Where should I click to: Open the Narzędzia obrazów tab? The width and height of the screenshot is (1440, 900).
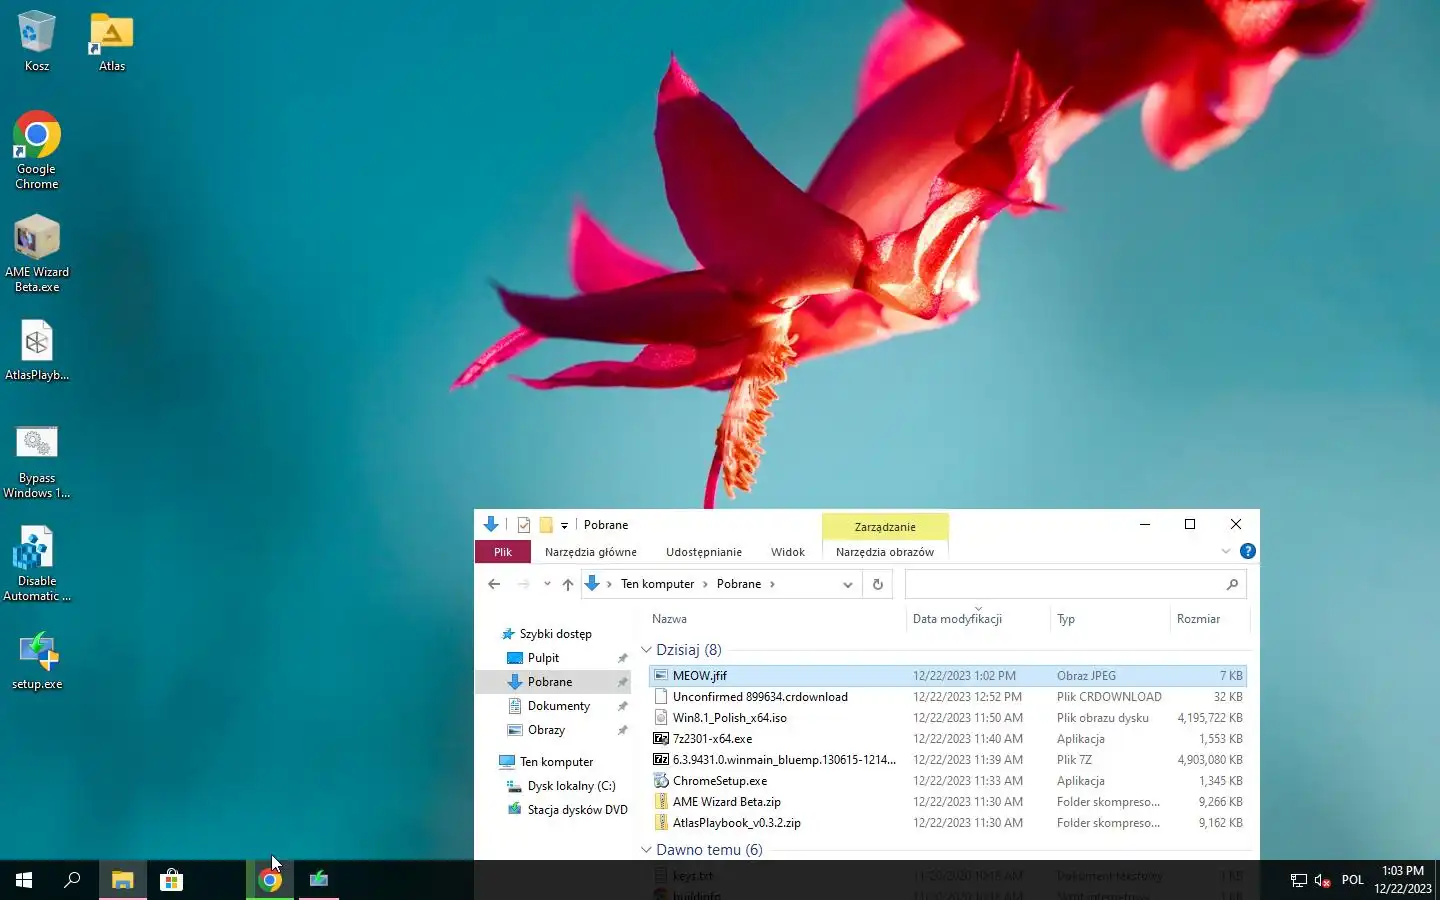click(x=885, y=552)
